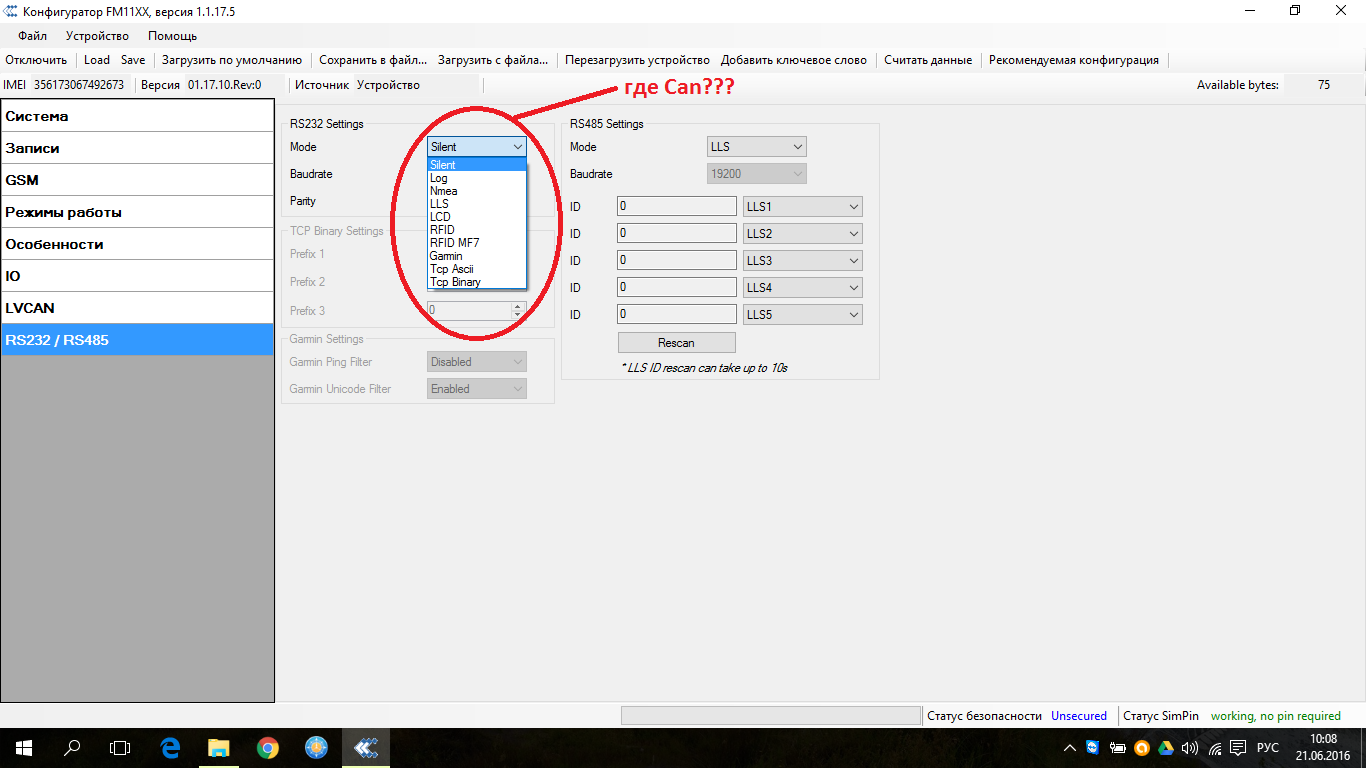Open the GSM settings section
The image size is (1366, 768).
coord(137,180)
